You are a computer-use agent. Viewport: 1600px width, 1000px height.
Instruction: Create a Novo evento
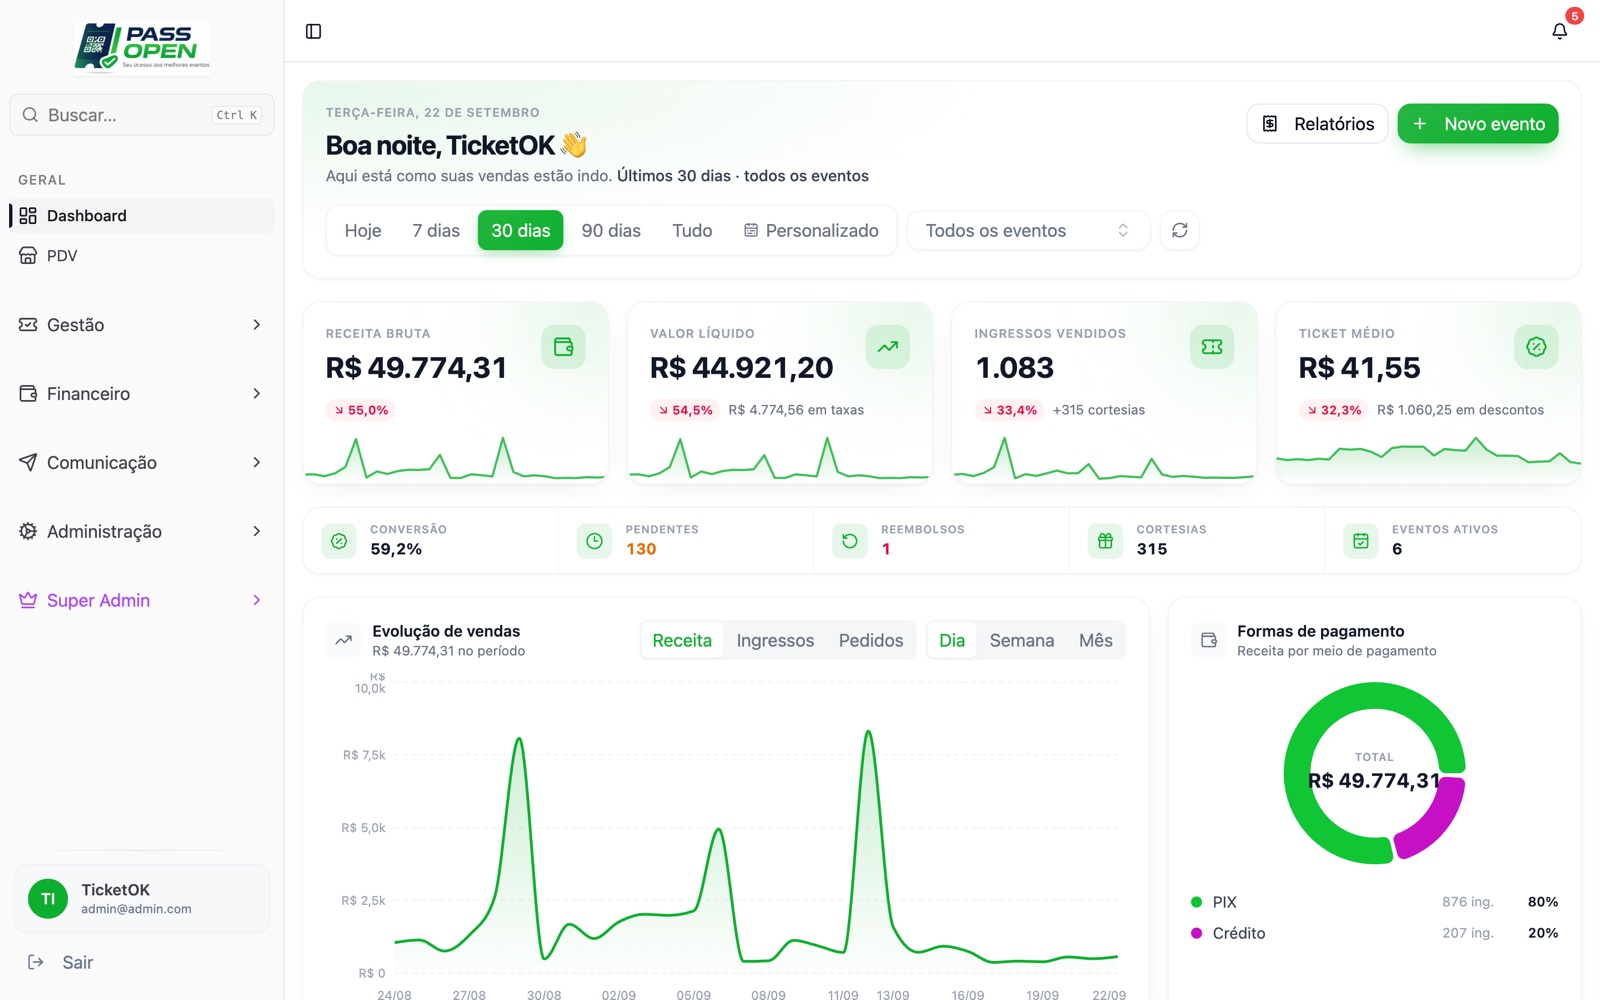pyautogui.click(x=1478, y=124)
